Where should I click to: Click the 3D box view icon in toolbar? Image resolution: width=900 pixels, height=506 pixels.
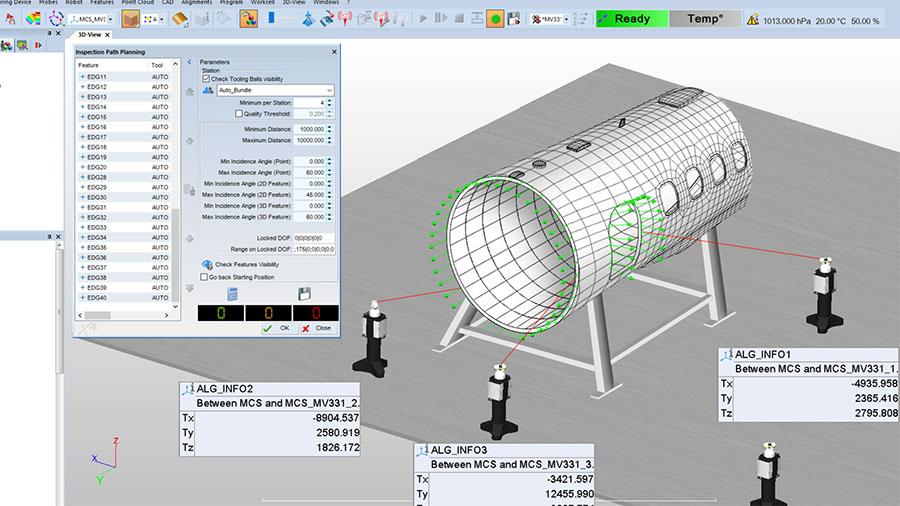coord(130,19)
